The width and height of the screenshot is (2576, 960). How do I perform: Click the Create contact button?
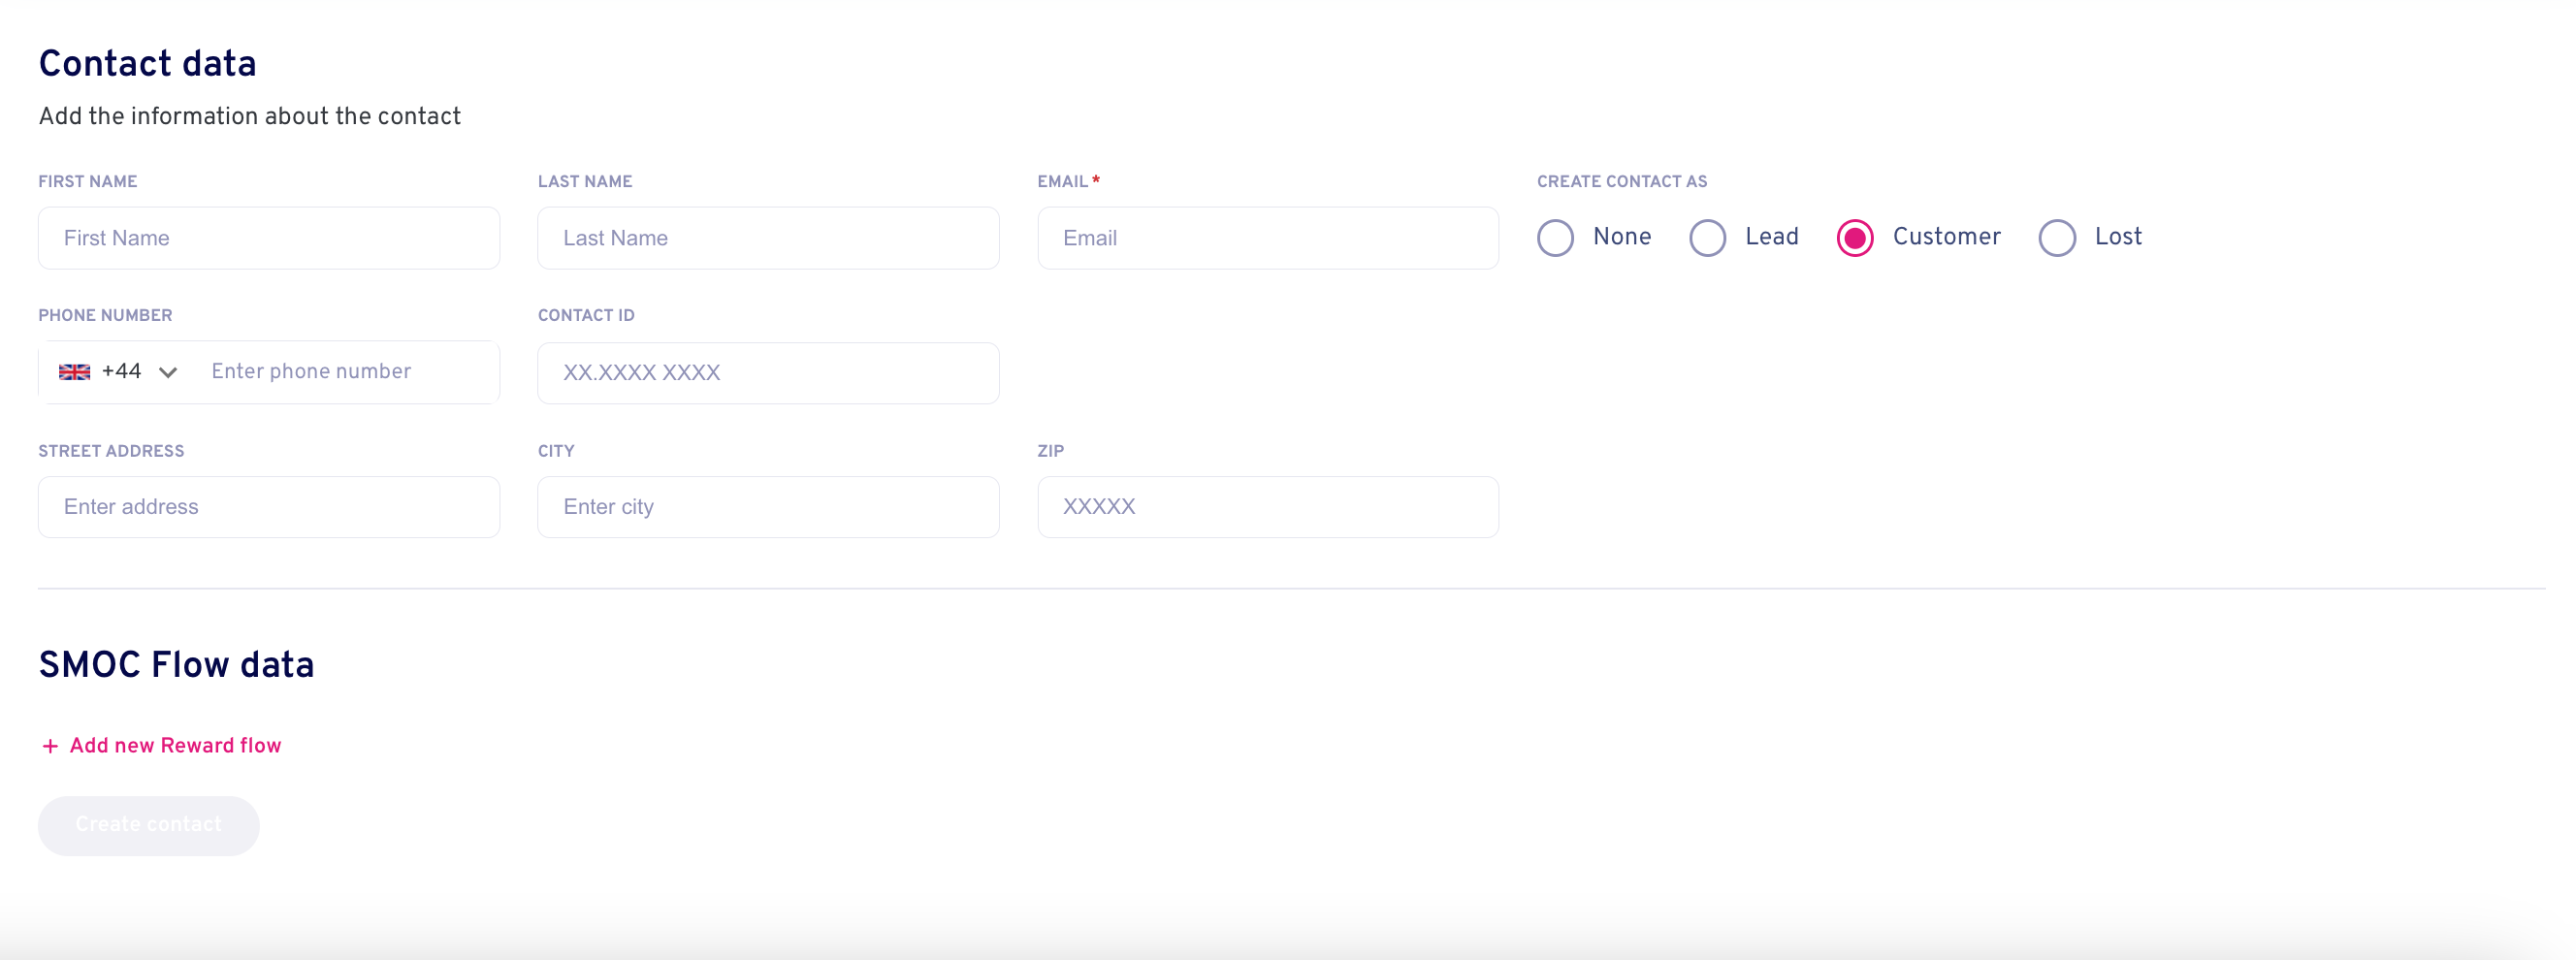tap(149, 825)
